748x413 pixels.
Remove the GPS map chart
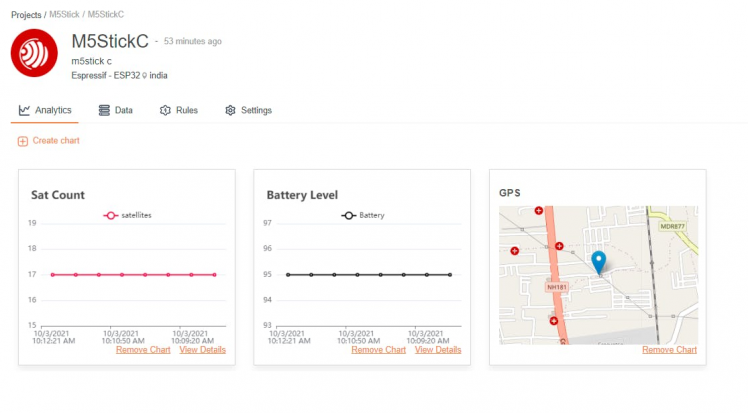669,350
